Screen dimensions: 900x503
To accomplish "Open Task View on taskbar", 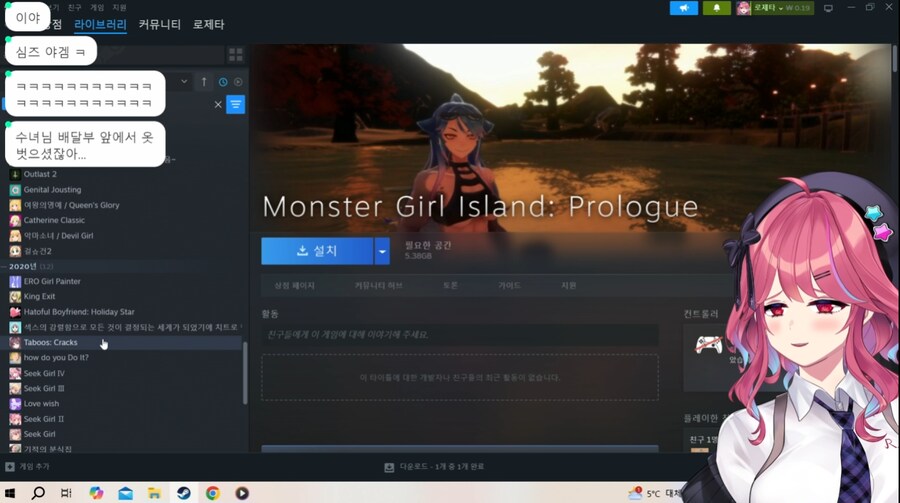I will (x=66, y=493).
